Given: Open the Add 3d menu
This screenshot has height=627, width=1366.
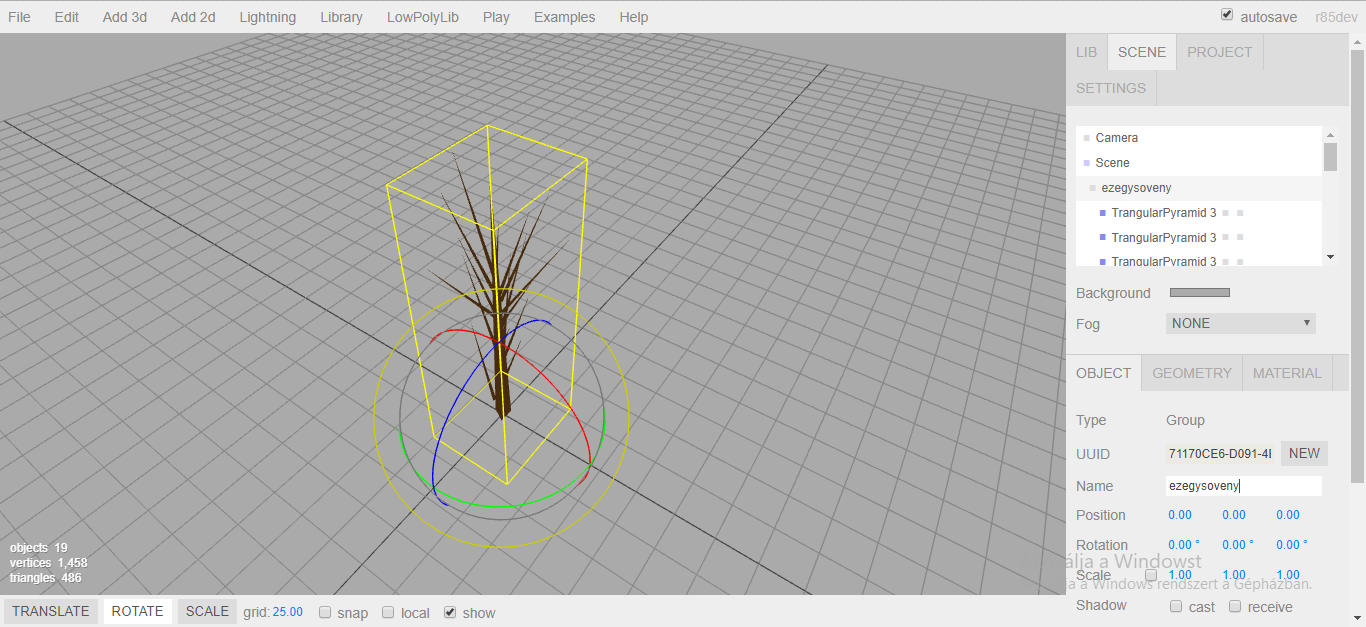Looking at the screenshot, I should point(125,17).
